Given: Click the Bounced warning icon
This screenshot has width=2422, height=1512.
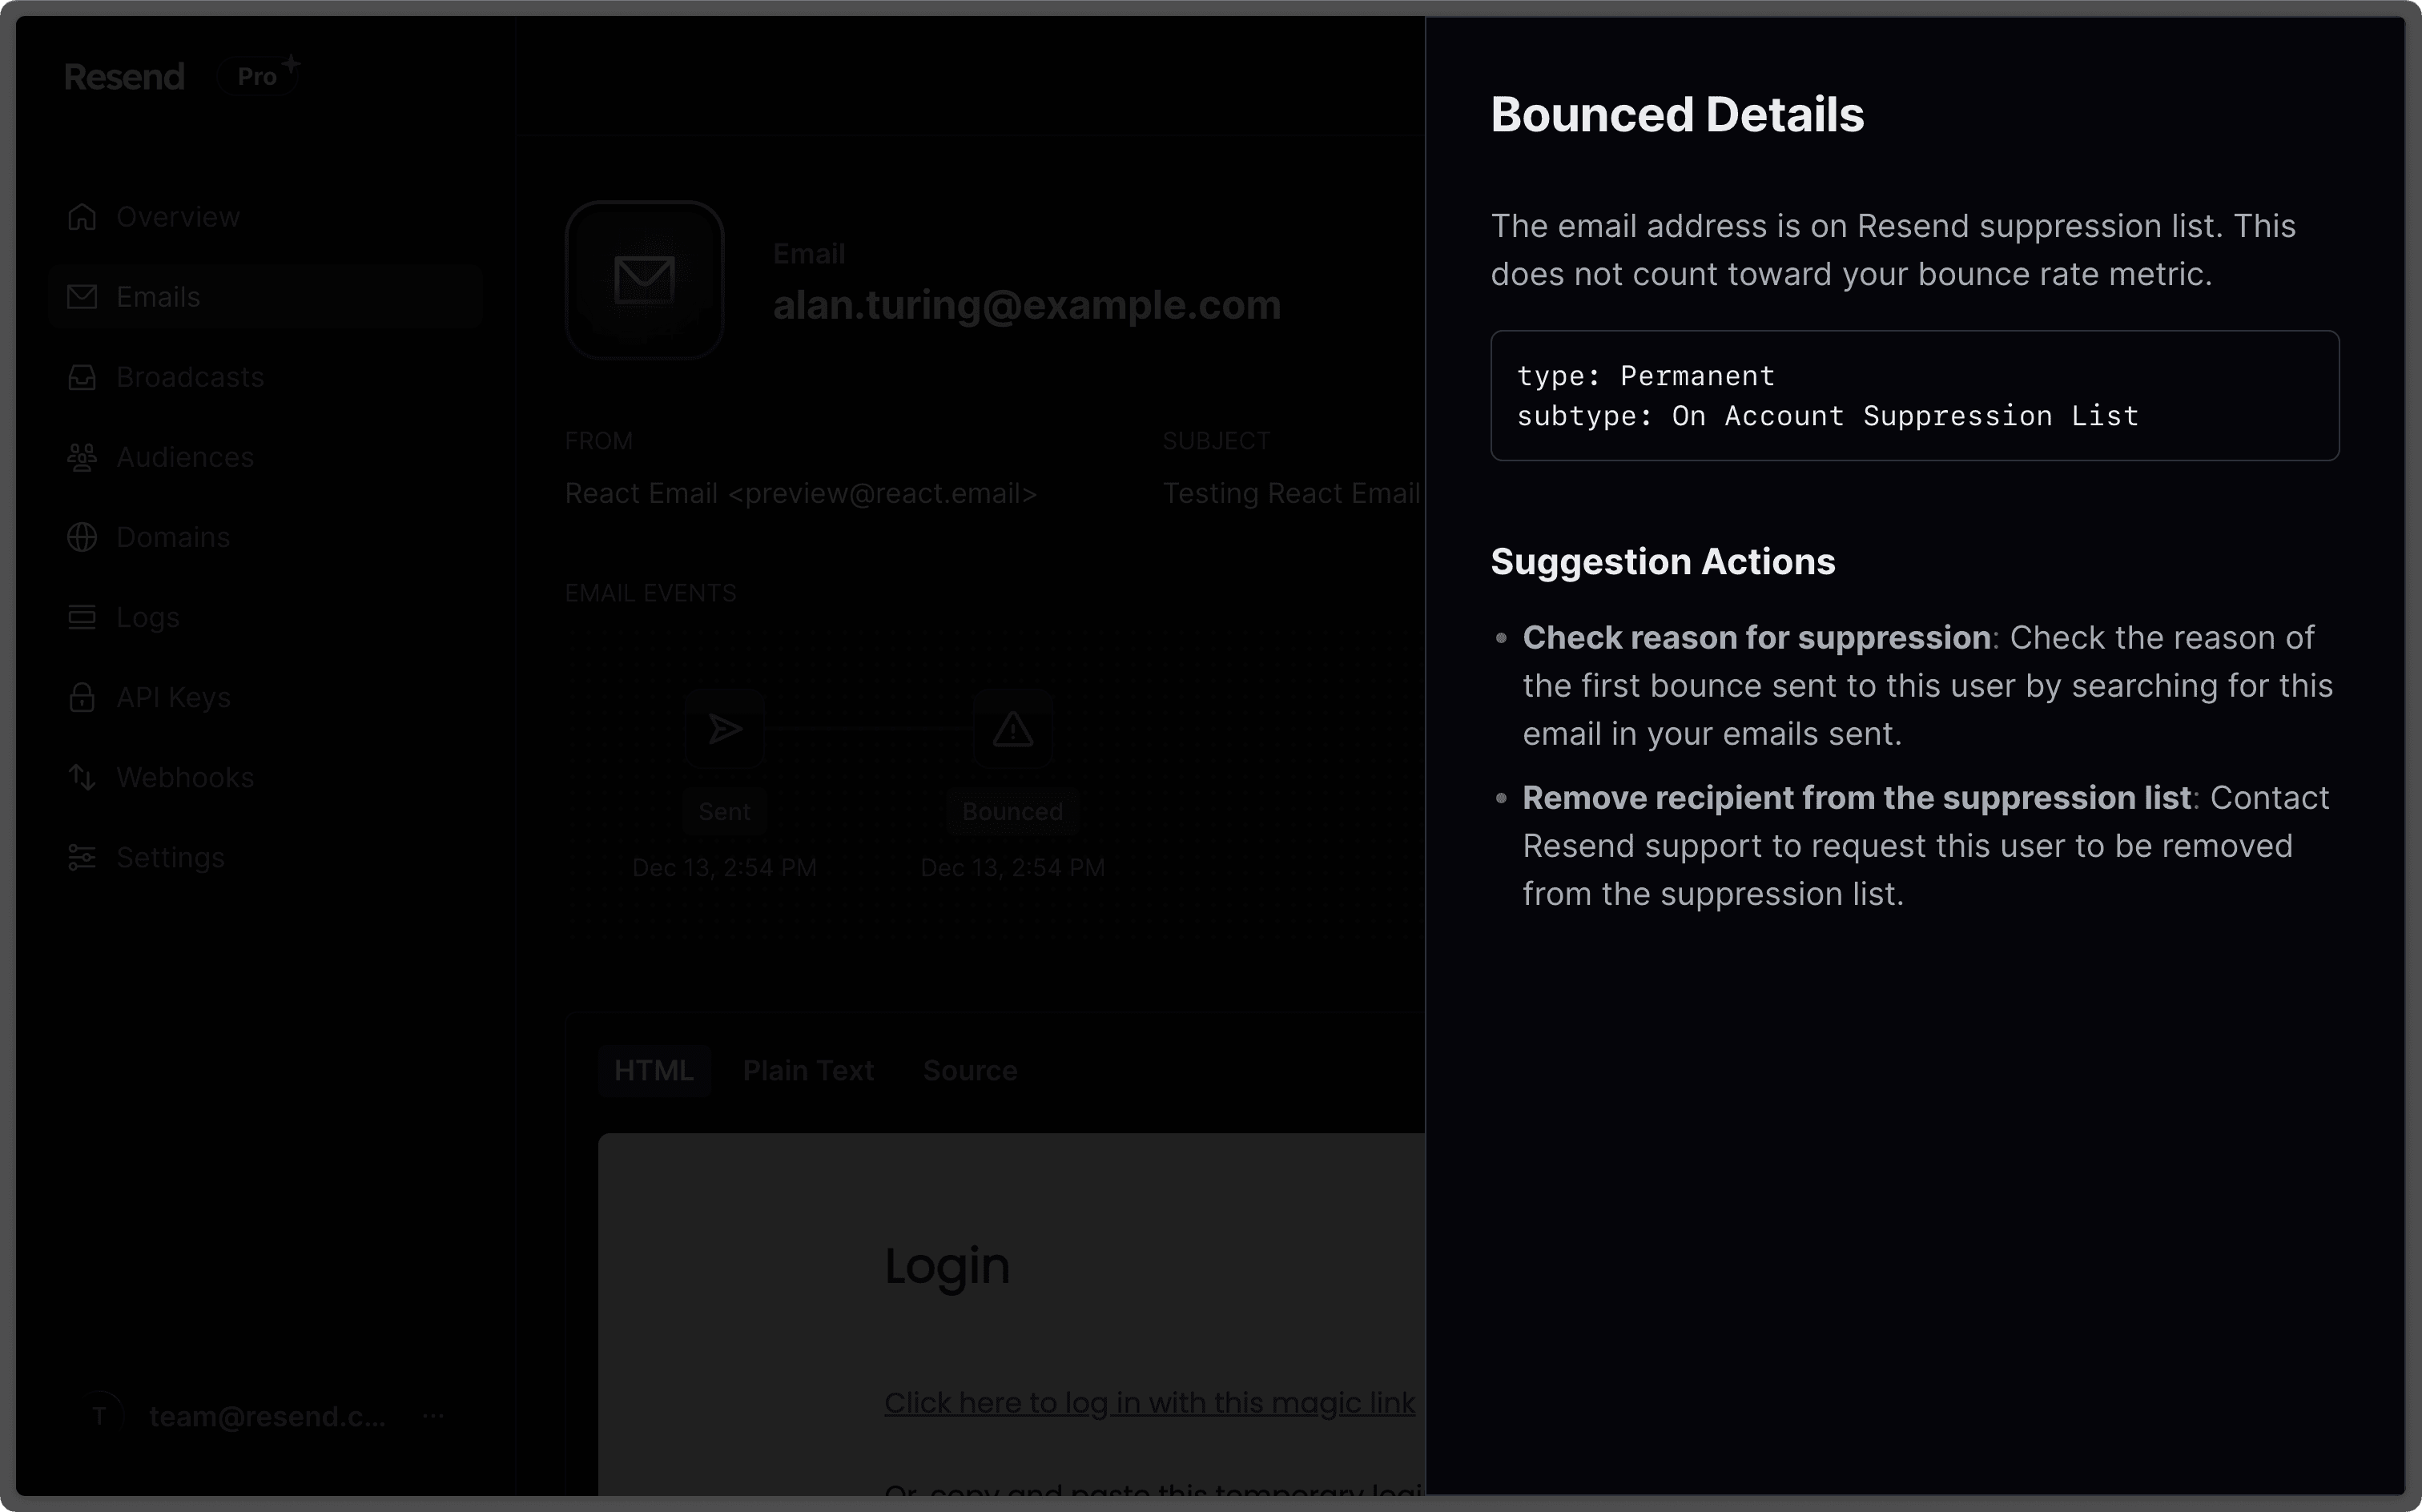Looking at the screenshot, I should click(1012, 729).
